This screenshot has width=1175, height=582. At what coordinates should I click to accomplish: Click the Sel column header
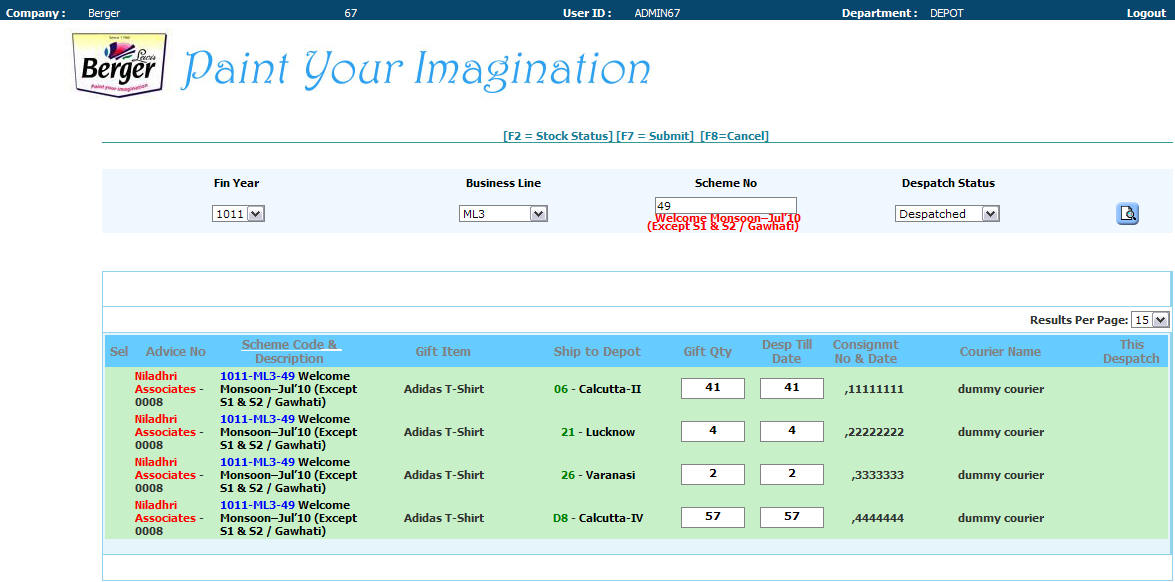tap(119, 351)
